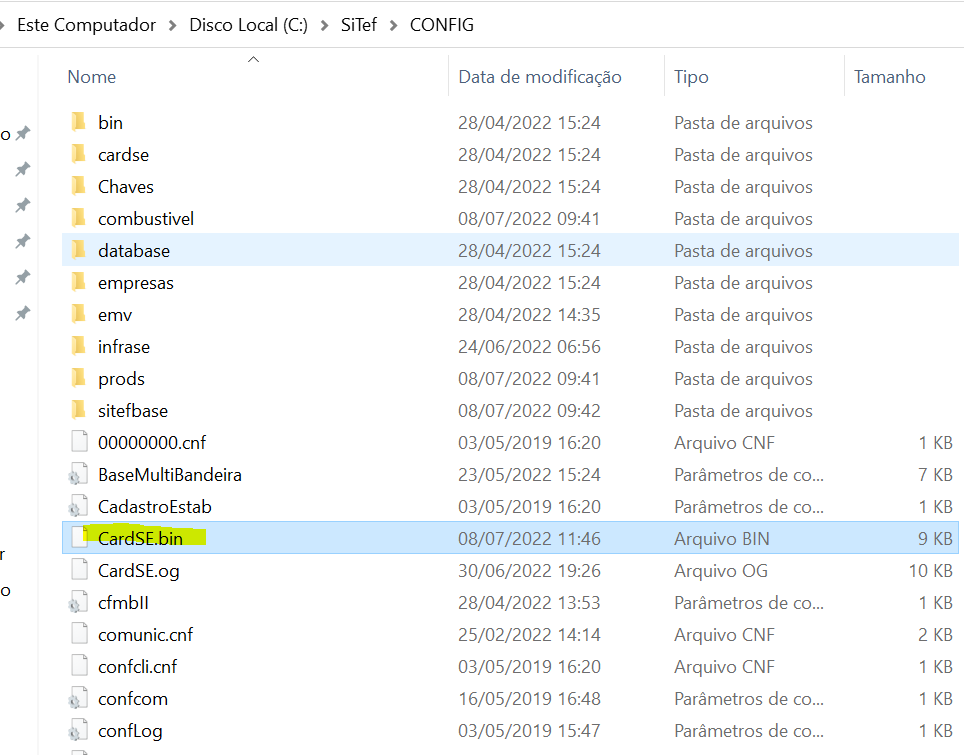Expand chevron after Este Computador breadcrumb
The height and width of the screenshot is (755, 964).
click(173, 25)
